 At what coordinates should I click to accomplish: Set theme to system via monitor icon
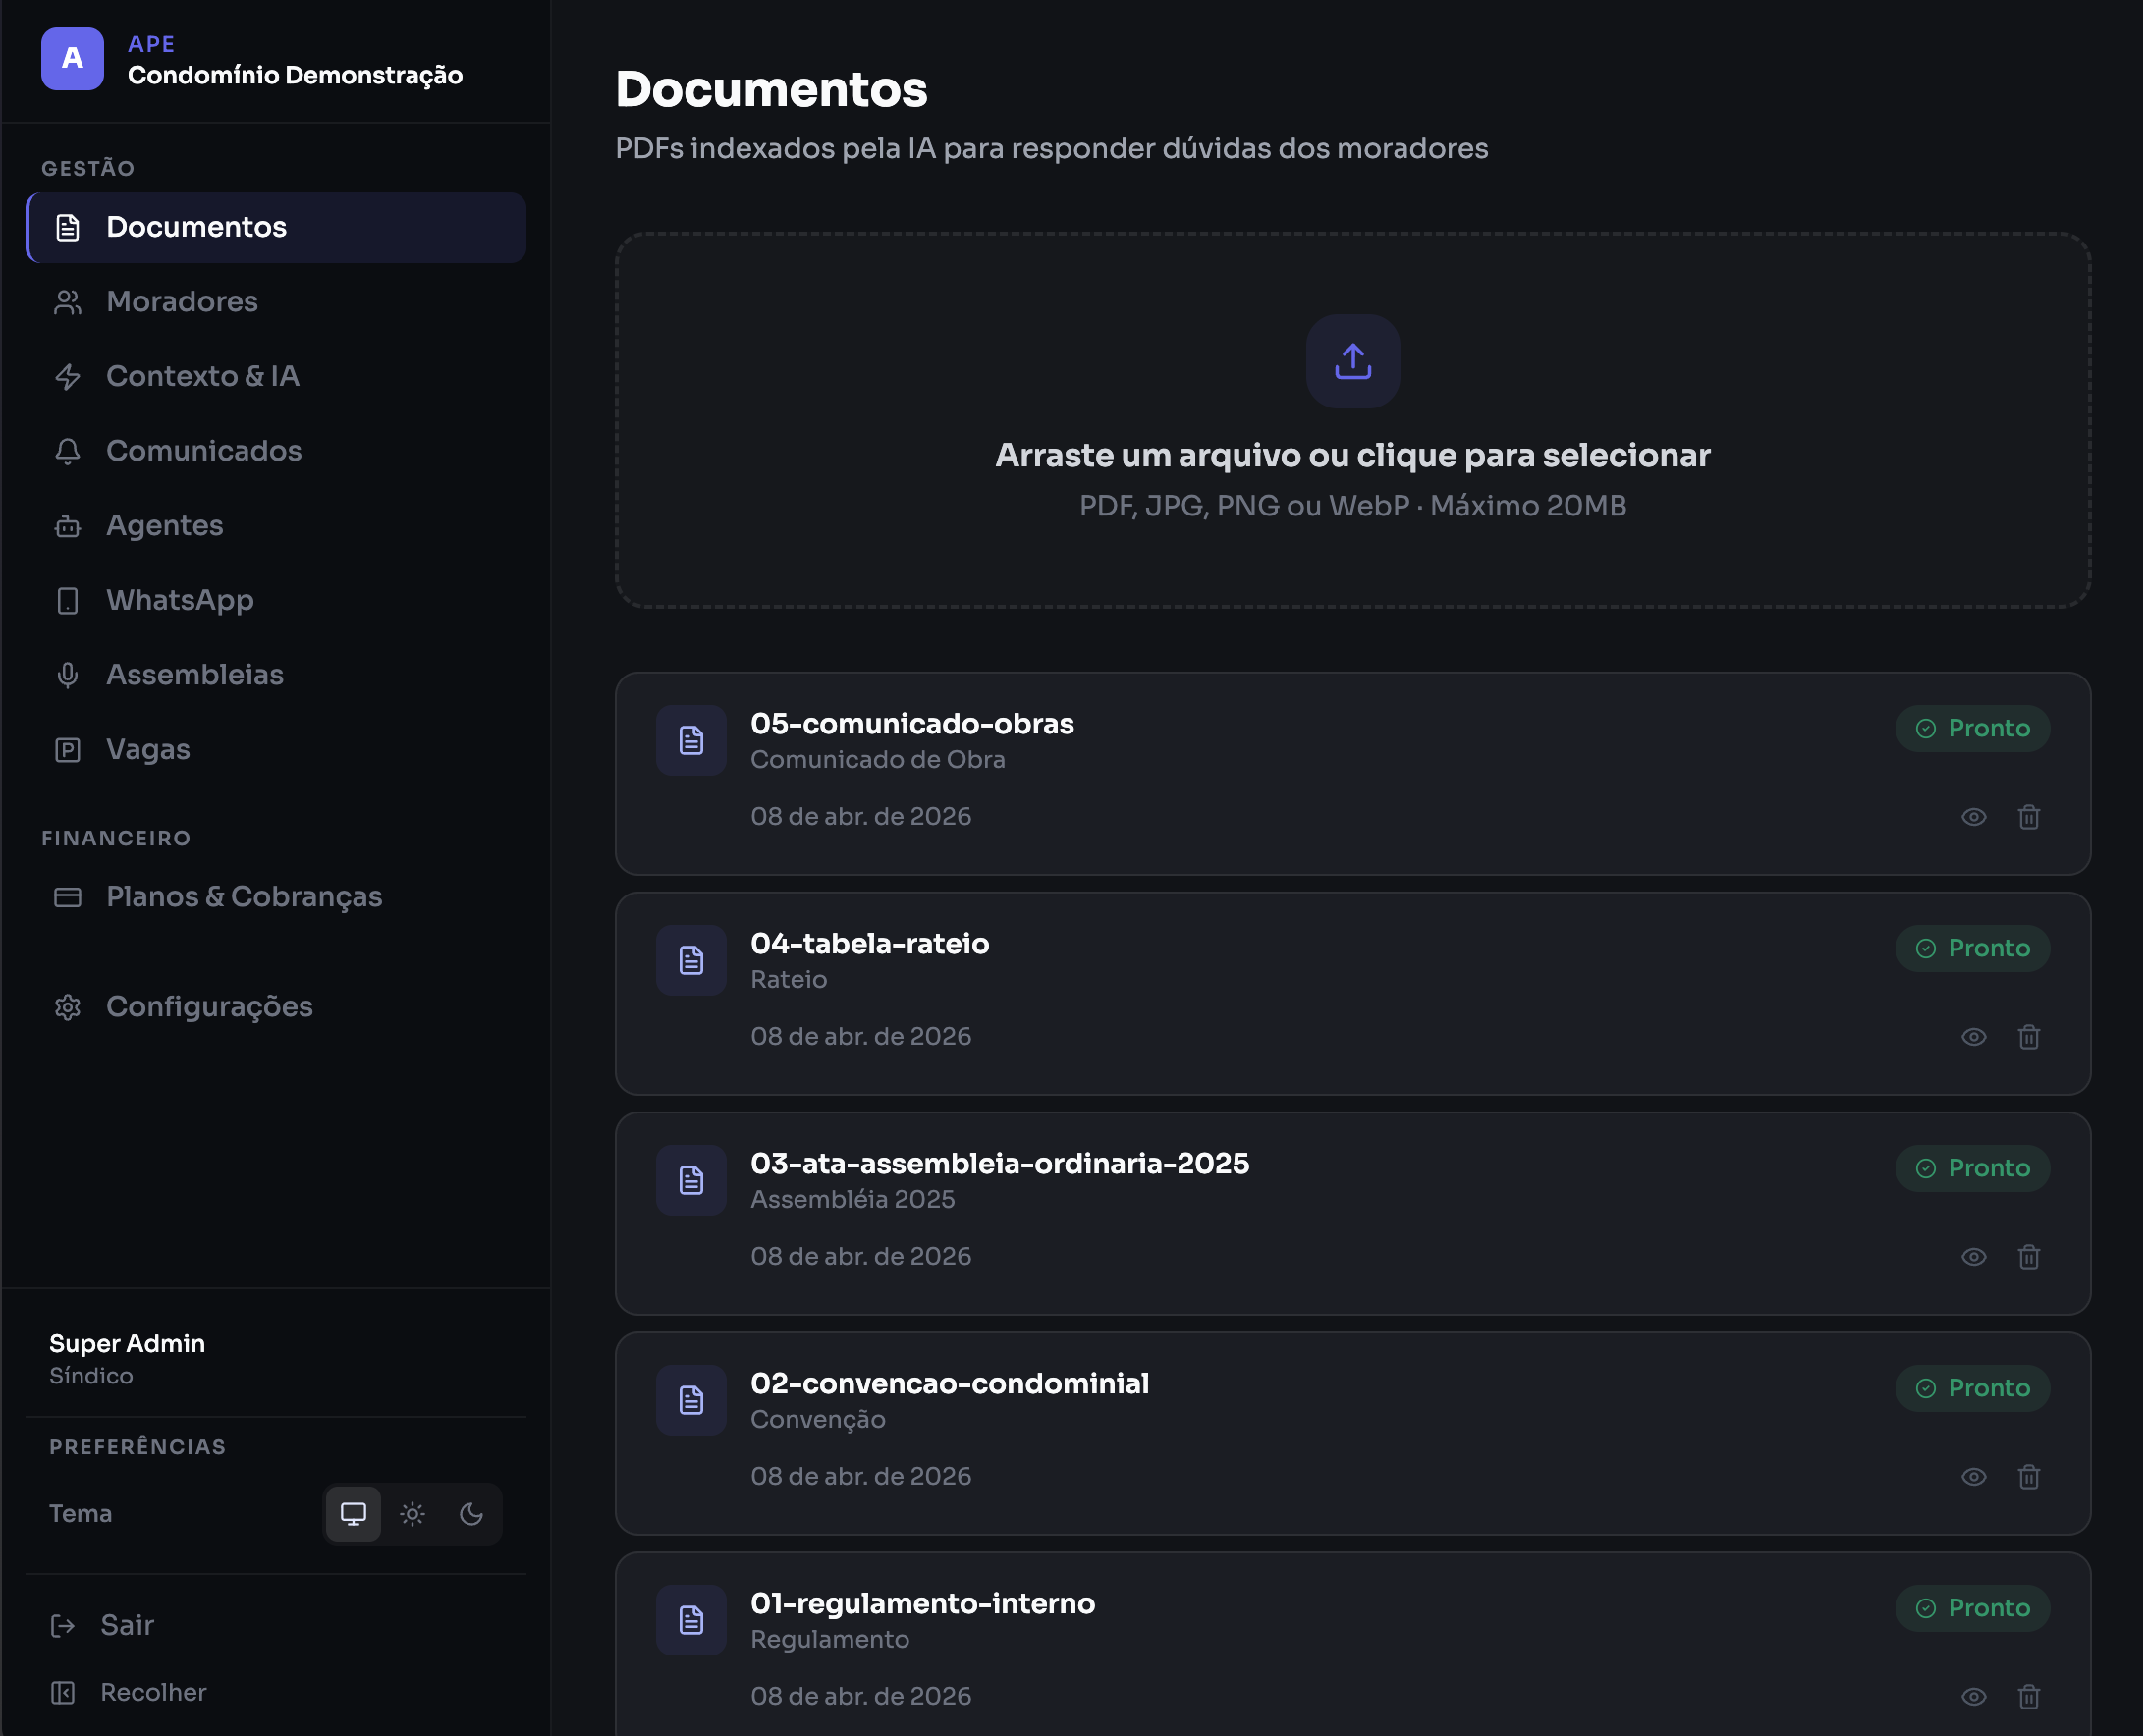click(x=353, y=1514)
